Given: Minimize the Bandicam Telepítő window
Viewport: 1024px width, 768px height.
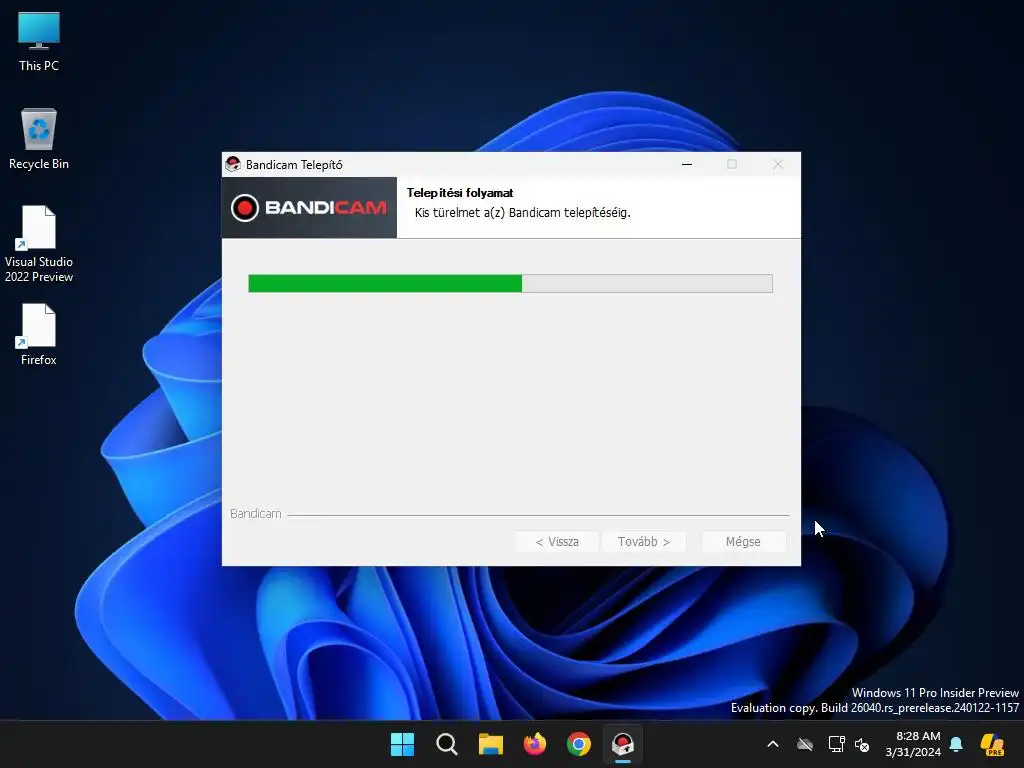Looking at the screenshot, I should (687, 164).
